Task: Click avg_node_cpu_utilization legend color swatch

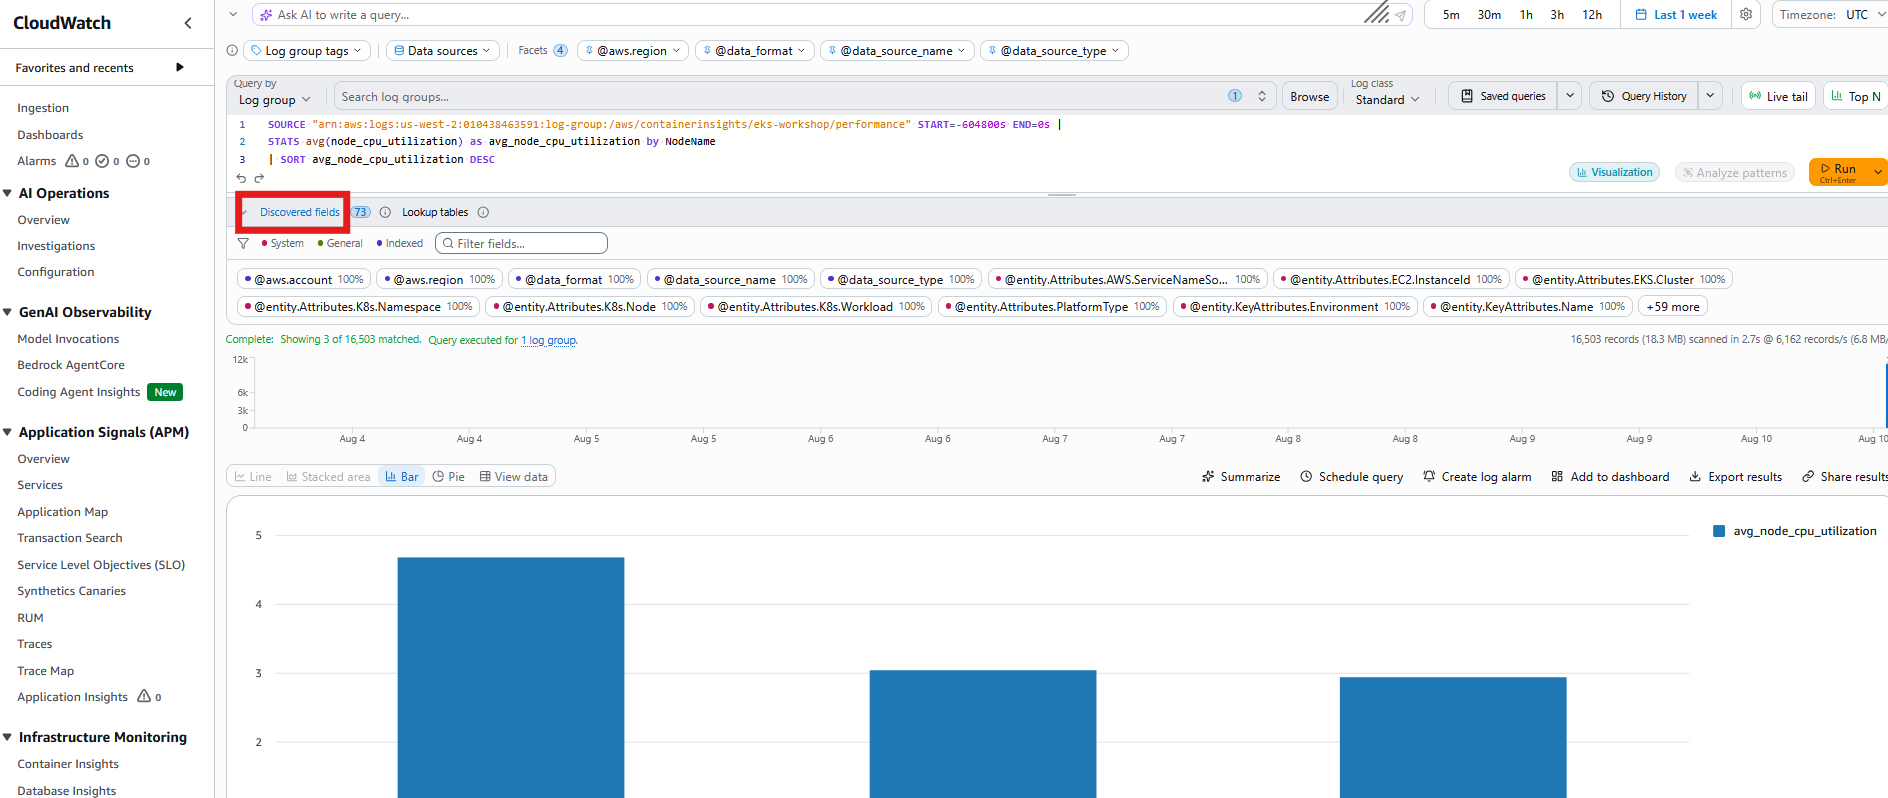Action: (1719, 531)
